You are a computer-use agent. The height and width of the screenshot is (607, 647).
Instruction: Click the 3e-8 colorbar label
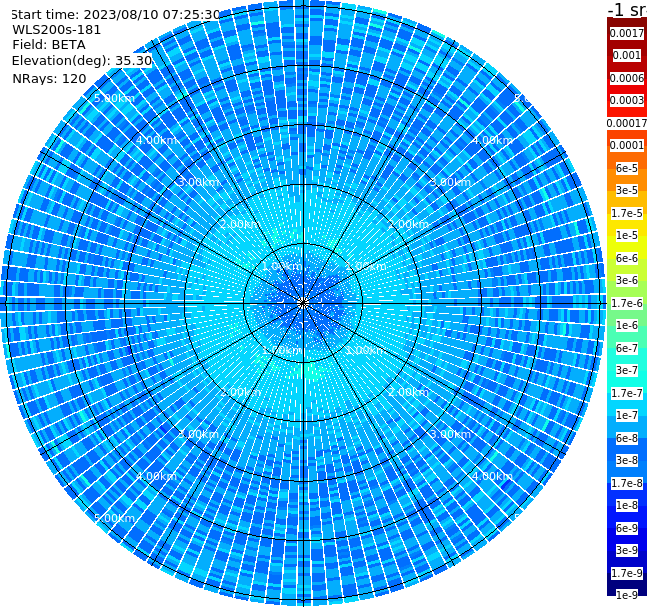pyautogui.click(x=627, y=460)
